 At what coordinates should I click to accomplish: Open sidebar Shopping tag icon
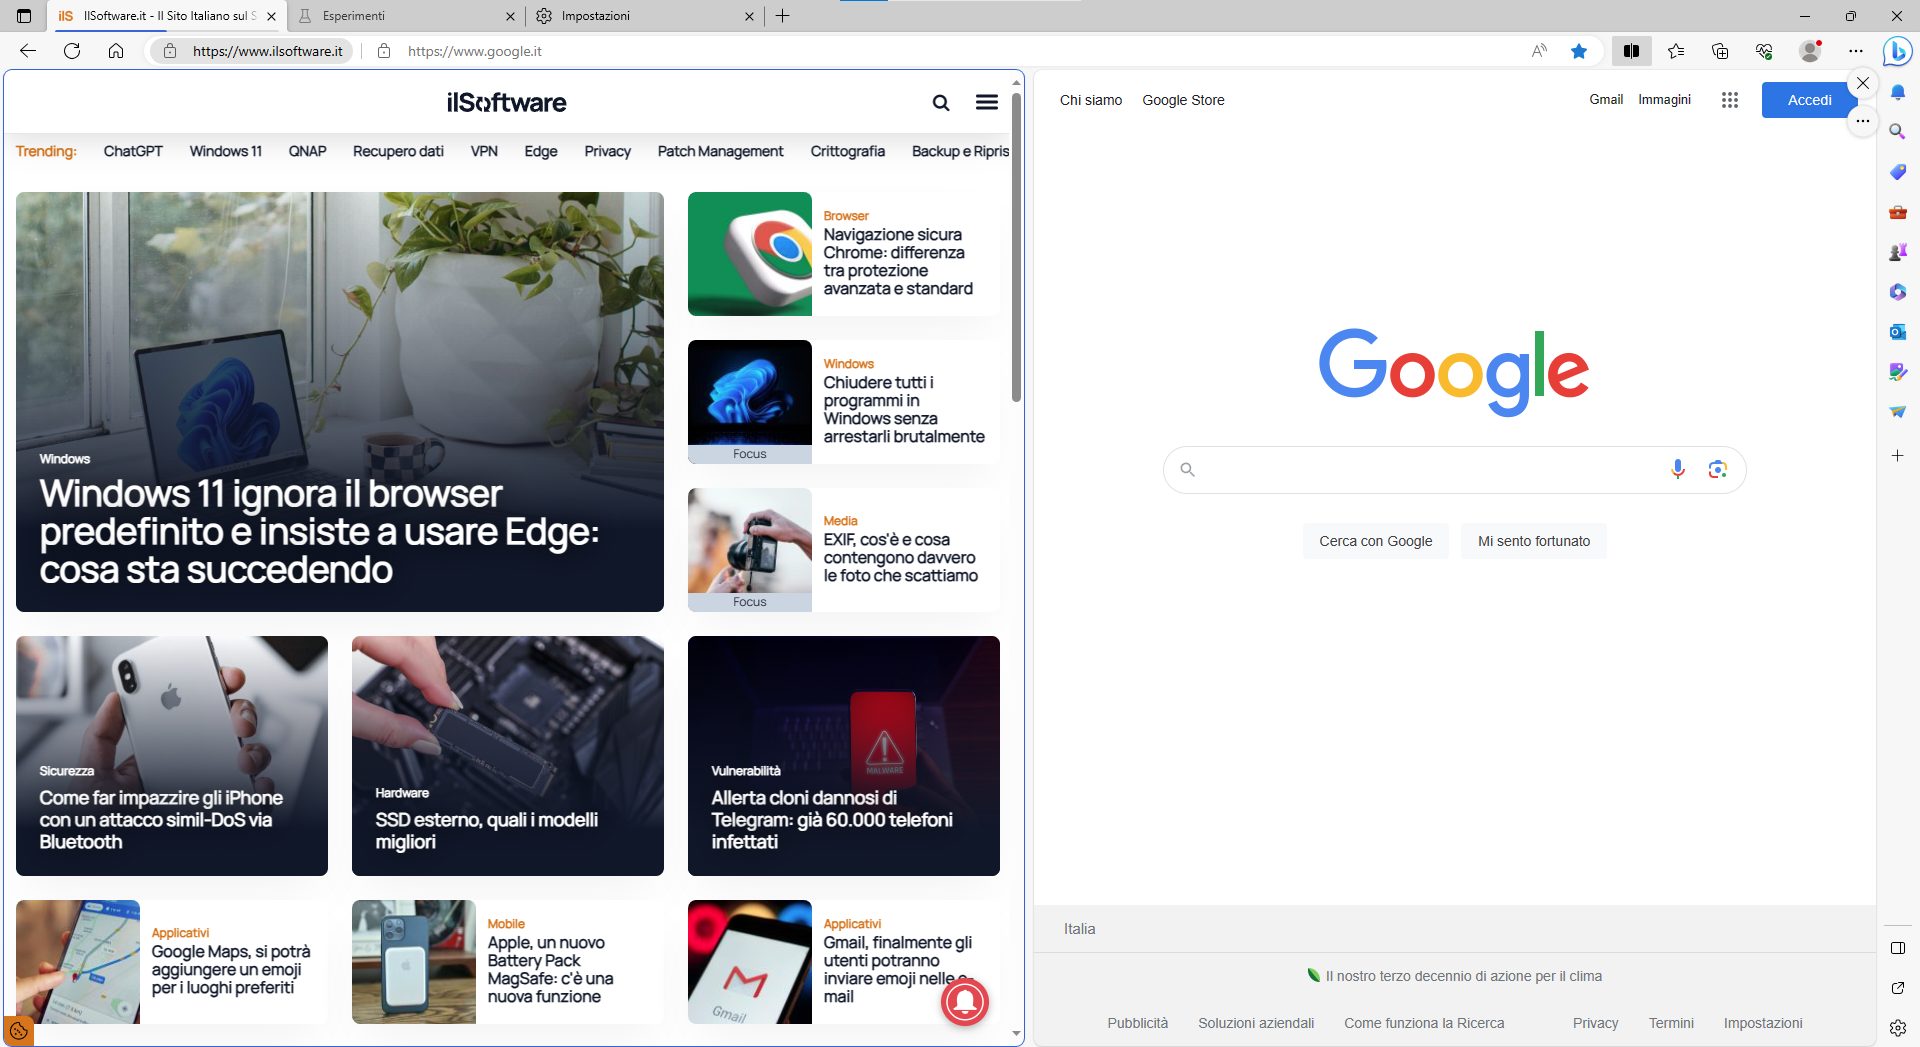click(1897, 172)
